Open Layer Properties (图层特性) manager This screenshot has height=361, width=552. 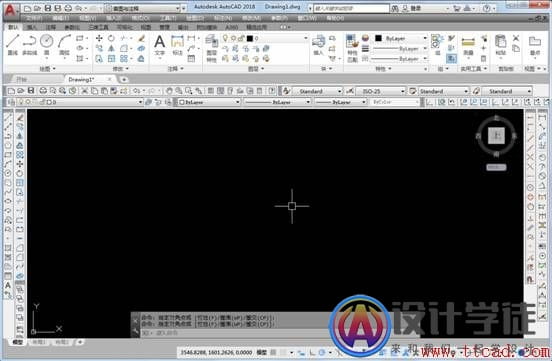(x=212, y=49)
